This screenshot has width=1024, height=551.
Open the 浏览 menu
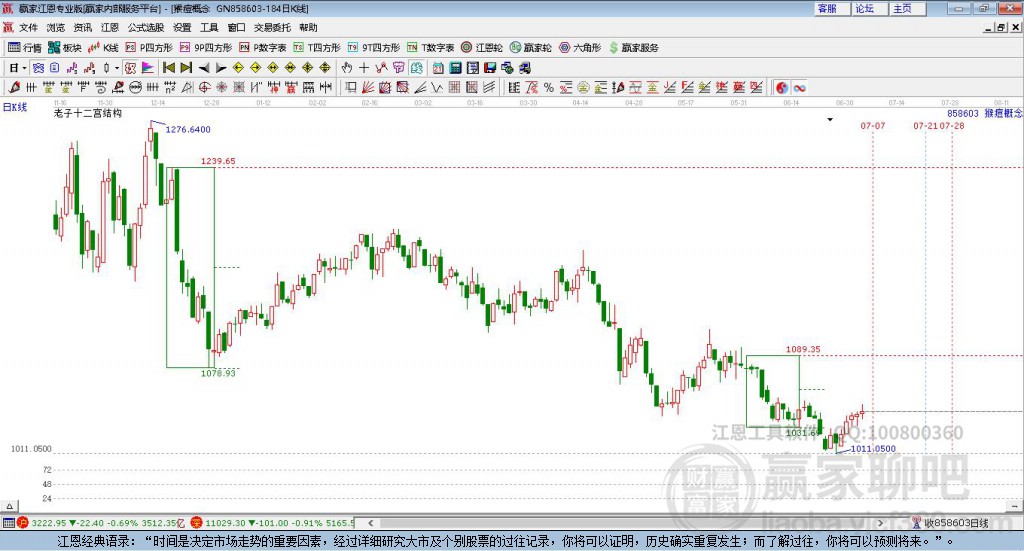point(56,27)
